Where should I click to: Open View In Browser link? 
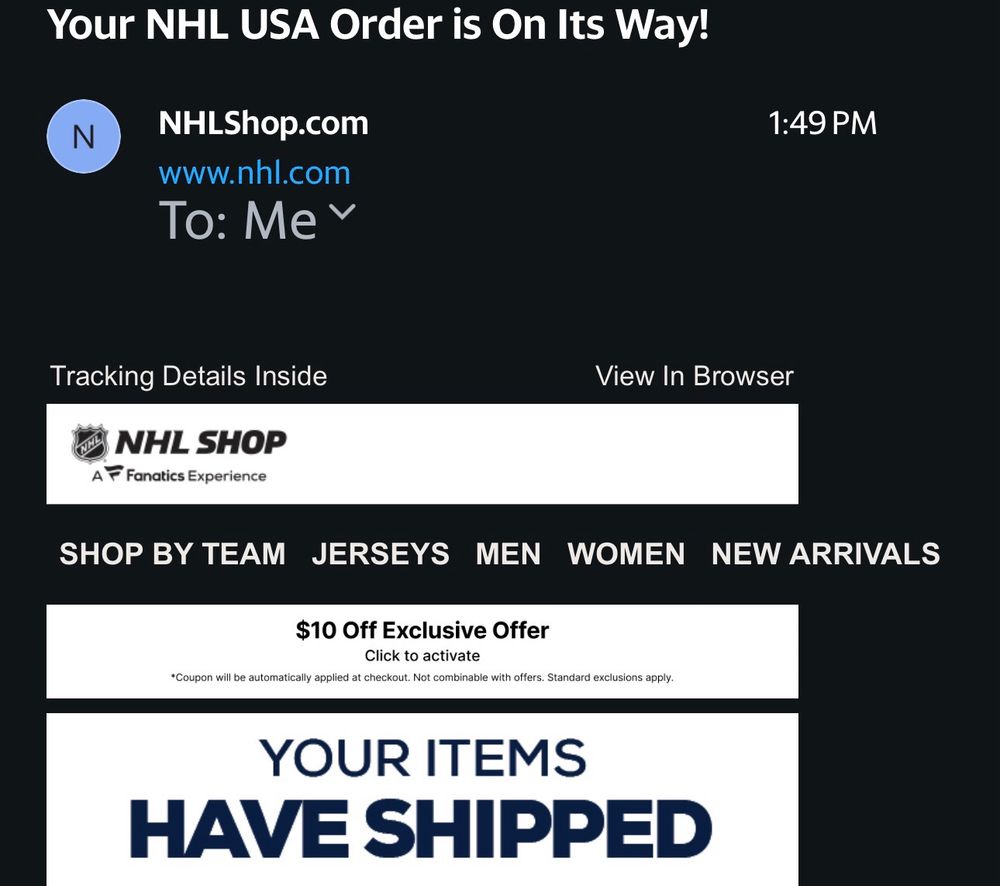pyautogui.click(x=694, y=376)
